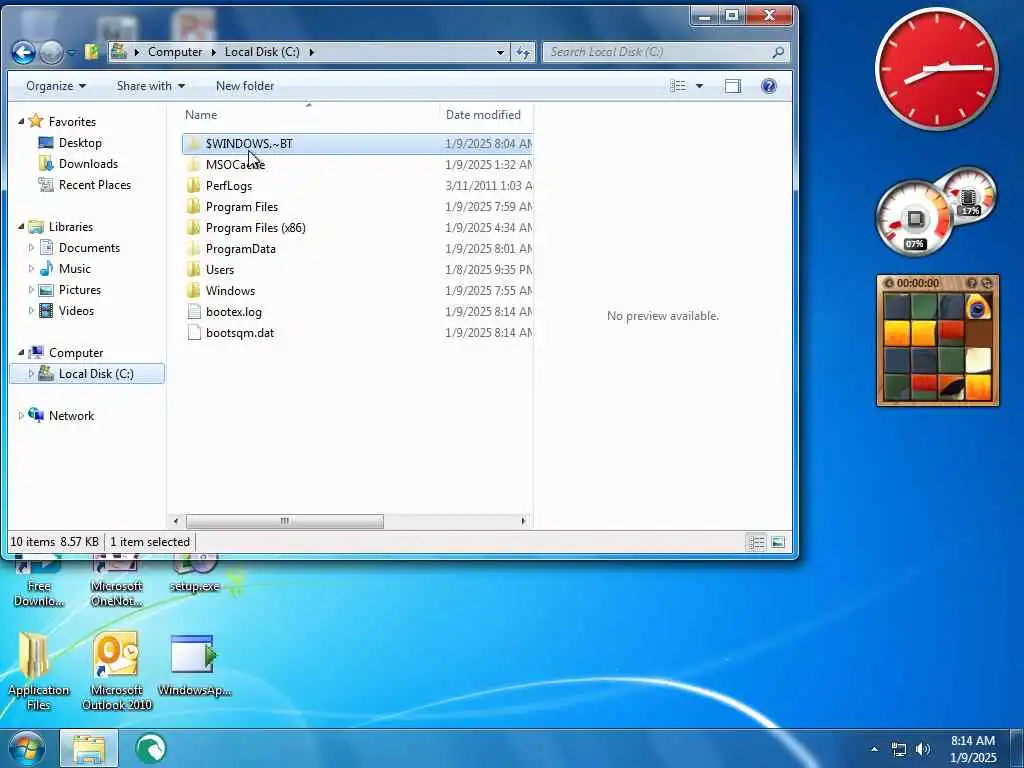Image resolution: width=1024 pixels, height=768 pixels.
Task: Create a New folder
Action: click(245, 86)
